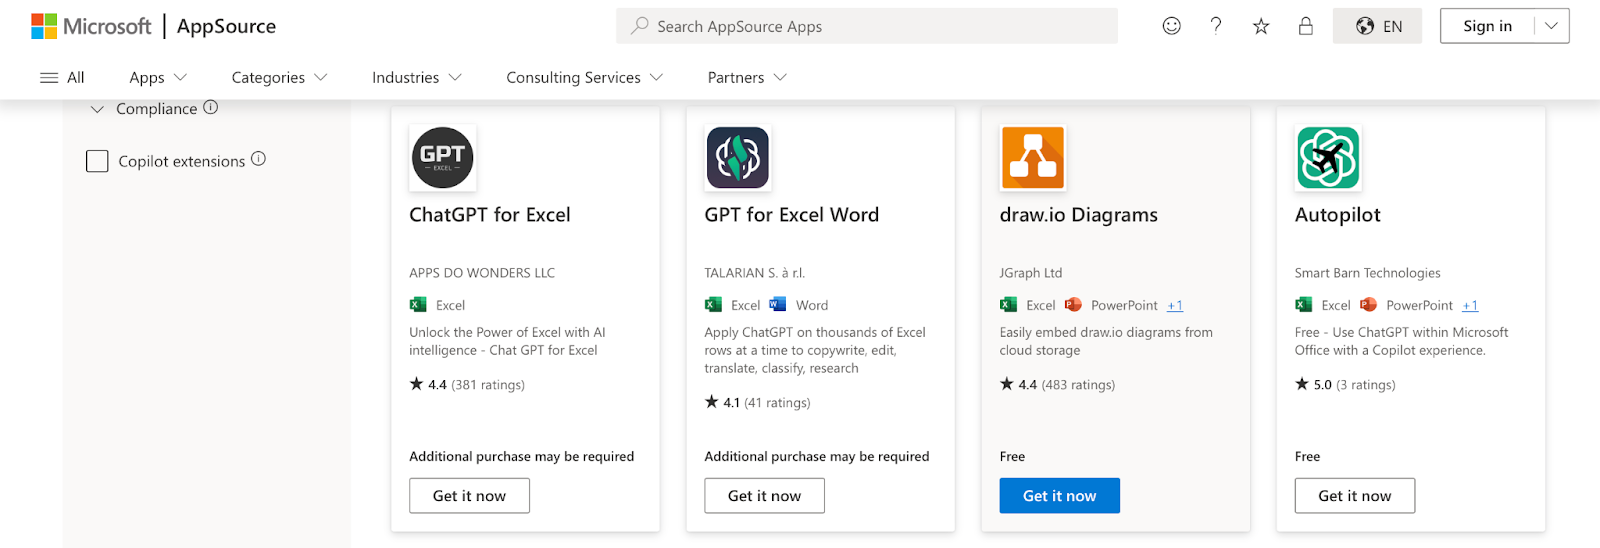The image size is (1600, 548).
Task: Open the EN language selector
Action: click(x=1377, y=26)
